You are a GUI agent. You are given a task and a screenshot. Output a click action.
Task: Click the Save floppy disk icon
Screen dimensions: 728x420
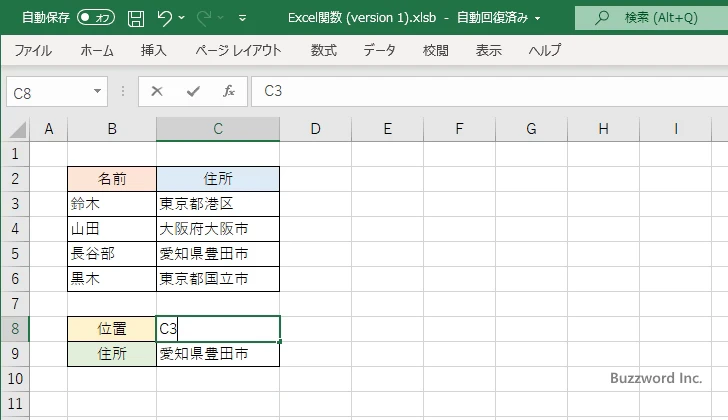click(136, 18)
